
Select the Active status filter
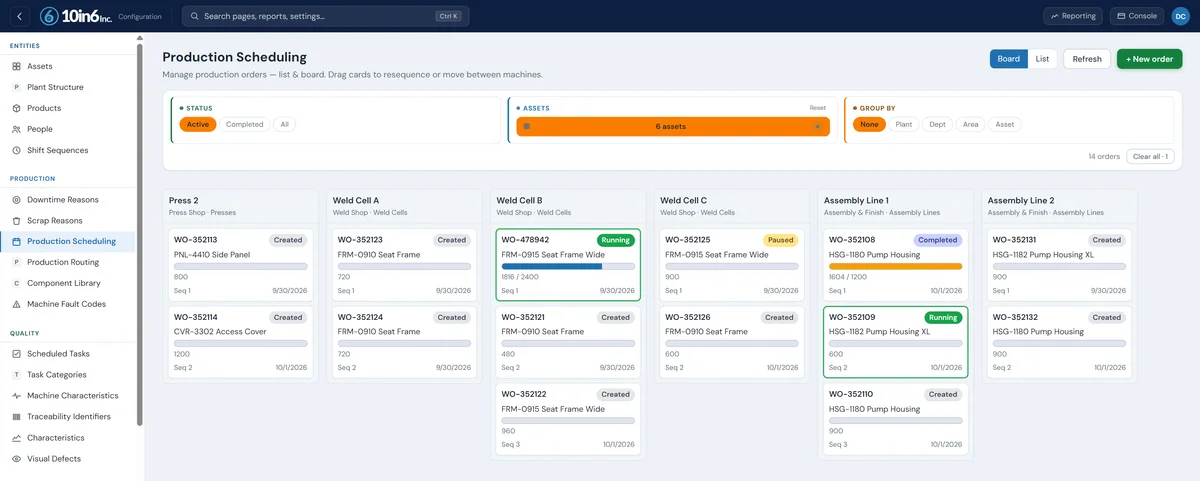pos(198,125)
